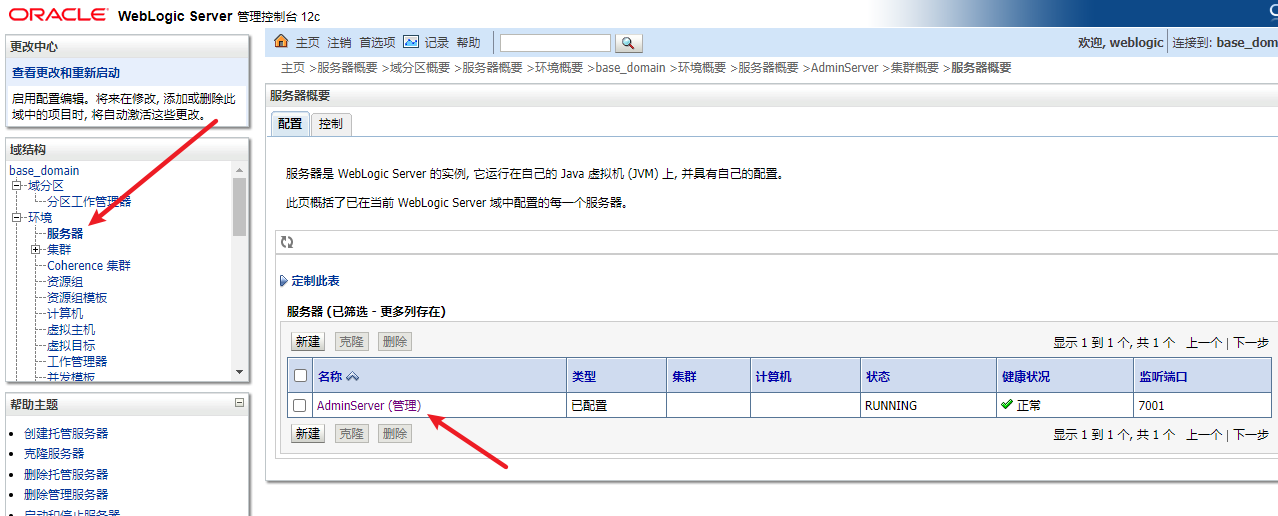Click the Oracle logo
Viewport: 1278px width, 516px height.
58,15
